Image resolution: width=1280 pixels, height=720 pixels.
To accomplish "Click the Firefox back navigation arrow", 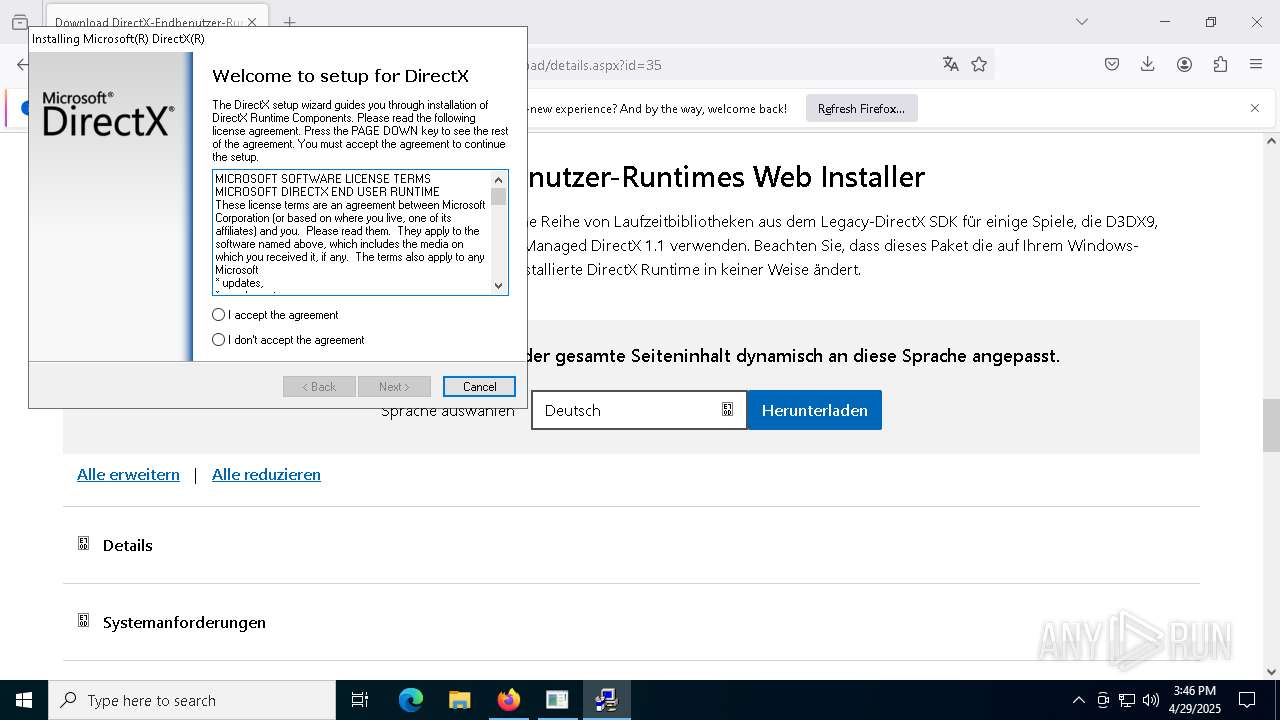I will (22, 64).
